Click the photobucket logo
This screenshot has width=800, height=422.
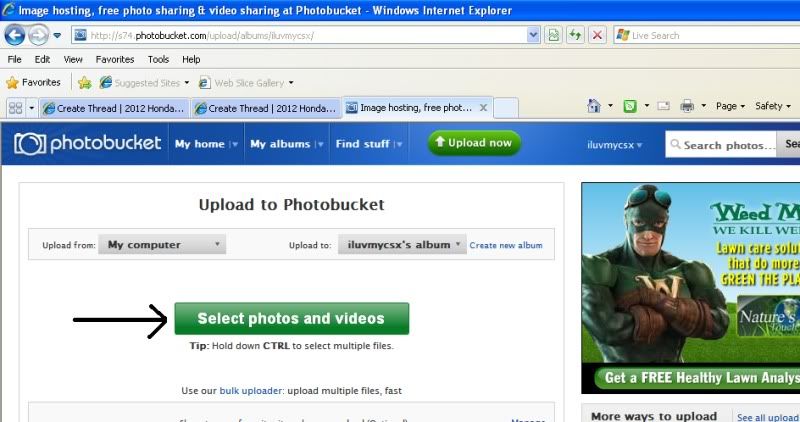coord(88,143)
